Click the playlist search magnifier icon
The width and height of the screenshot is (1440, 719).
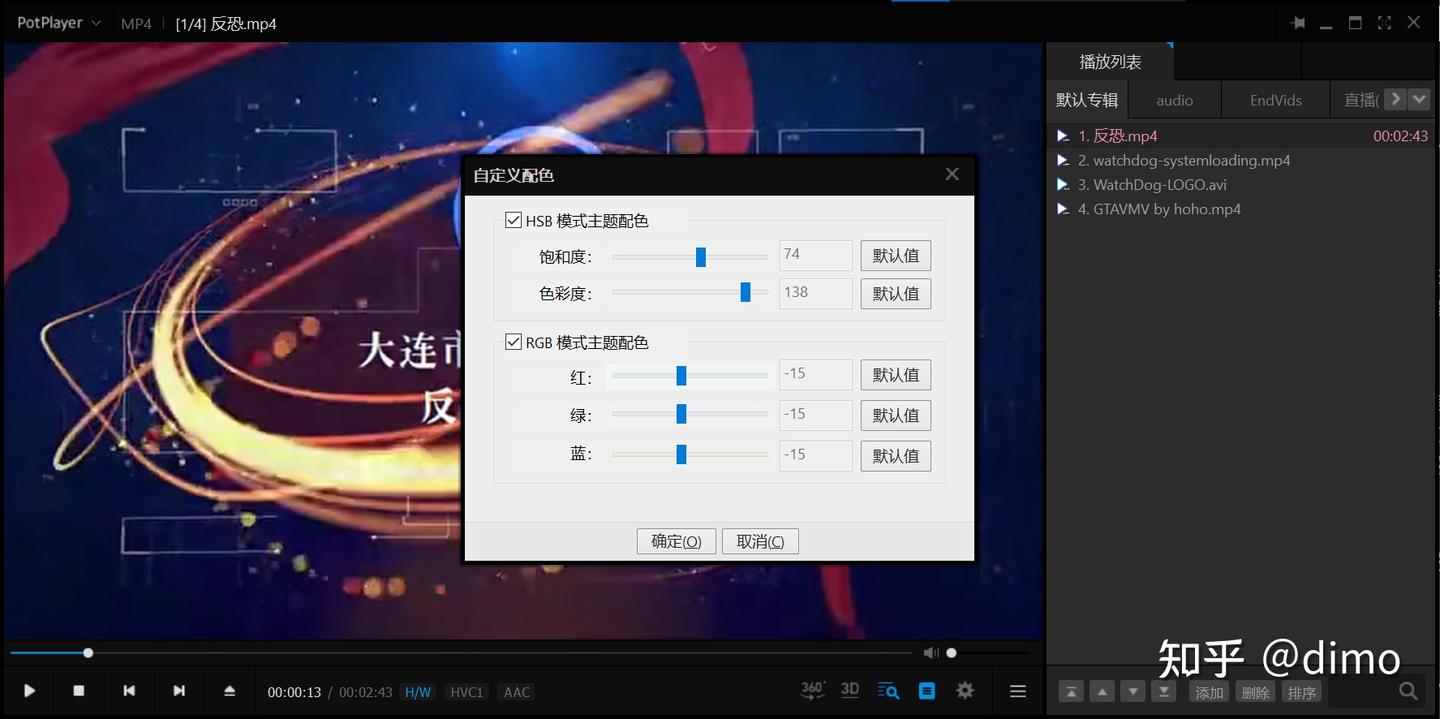point(1409,690)
